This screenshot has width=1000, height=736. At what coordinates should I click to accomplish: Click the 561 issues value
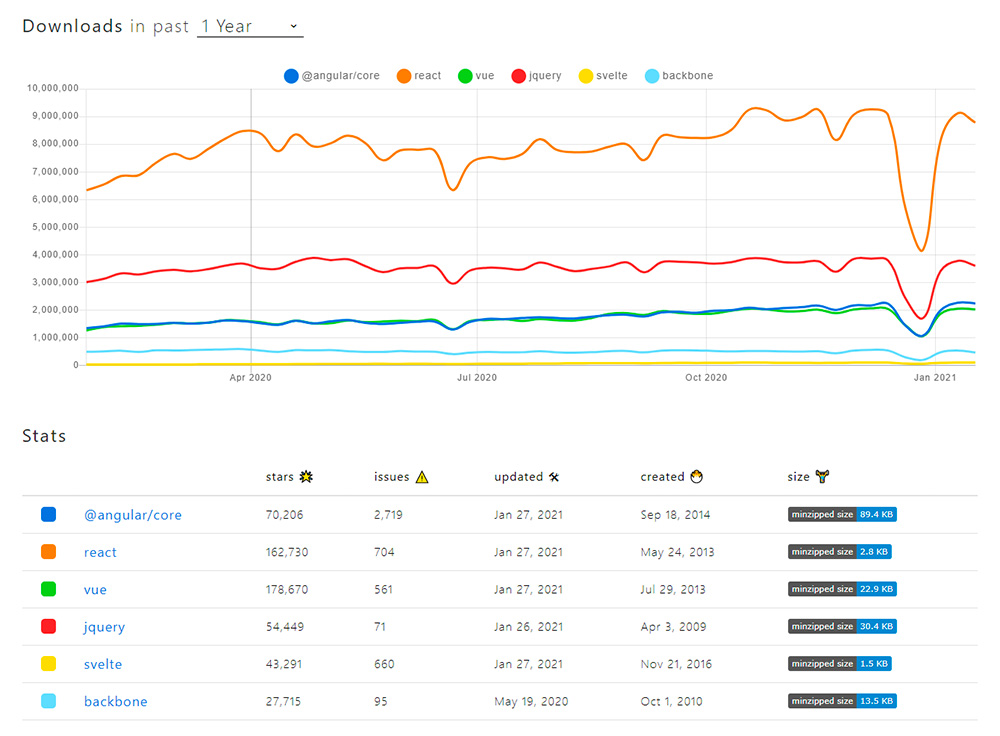pyautogui.click(x=383, y=589)
